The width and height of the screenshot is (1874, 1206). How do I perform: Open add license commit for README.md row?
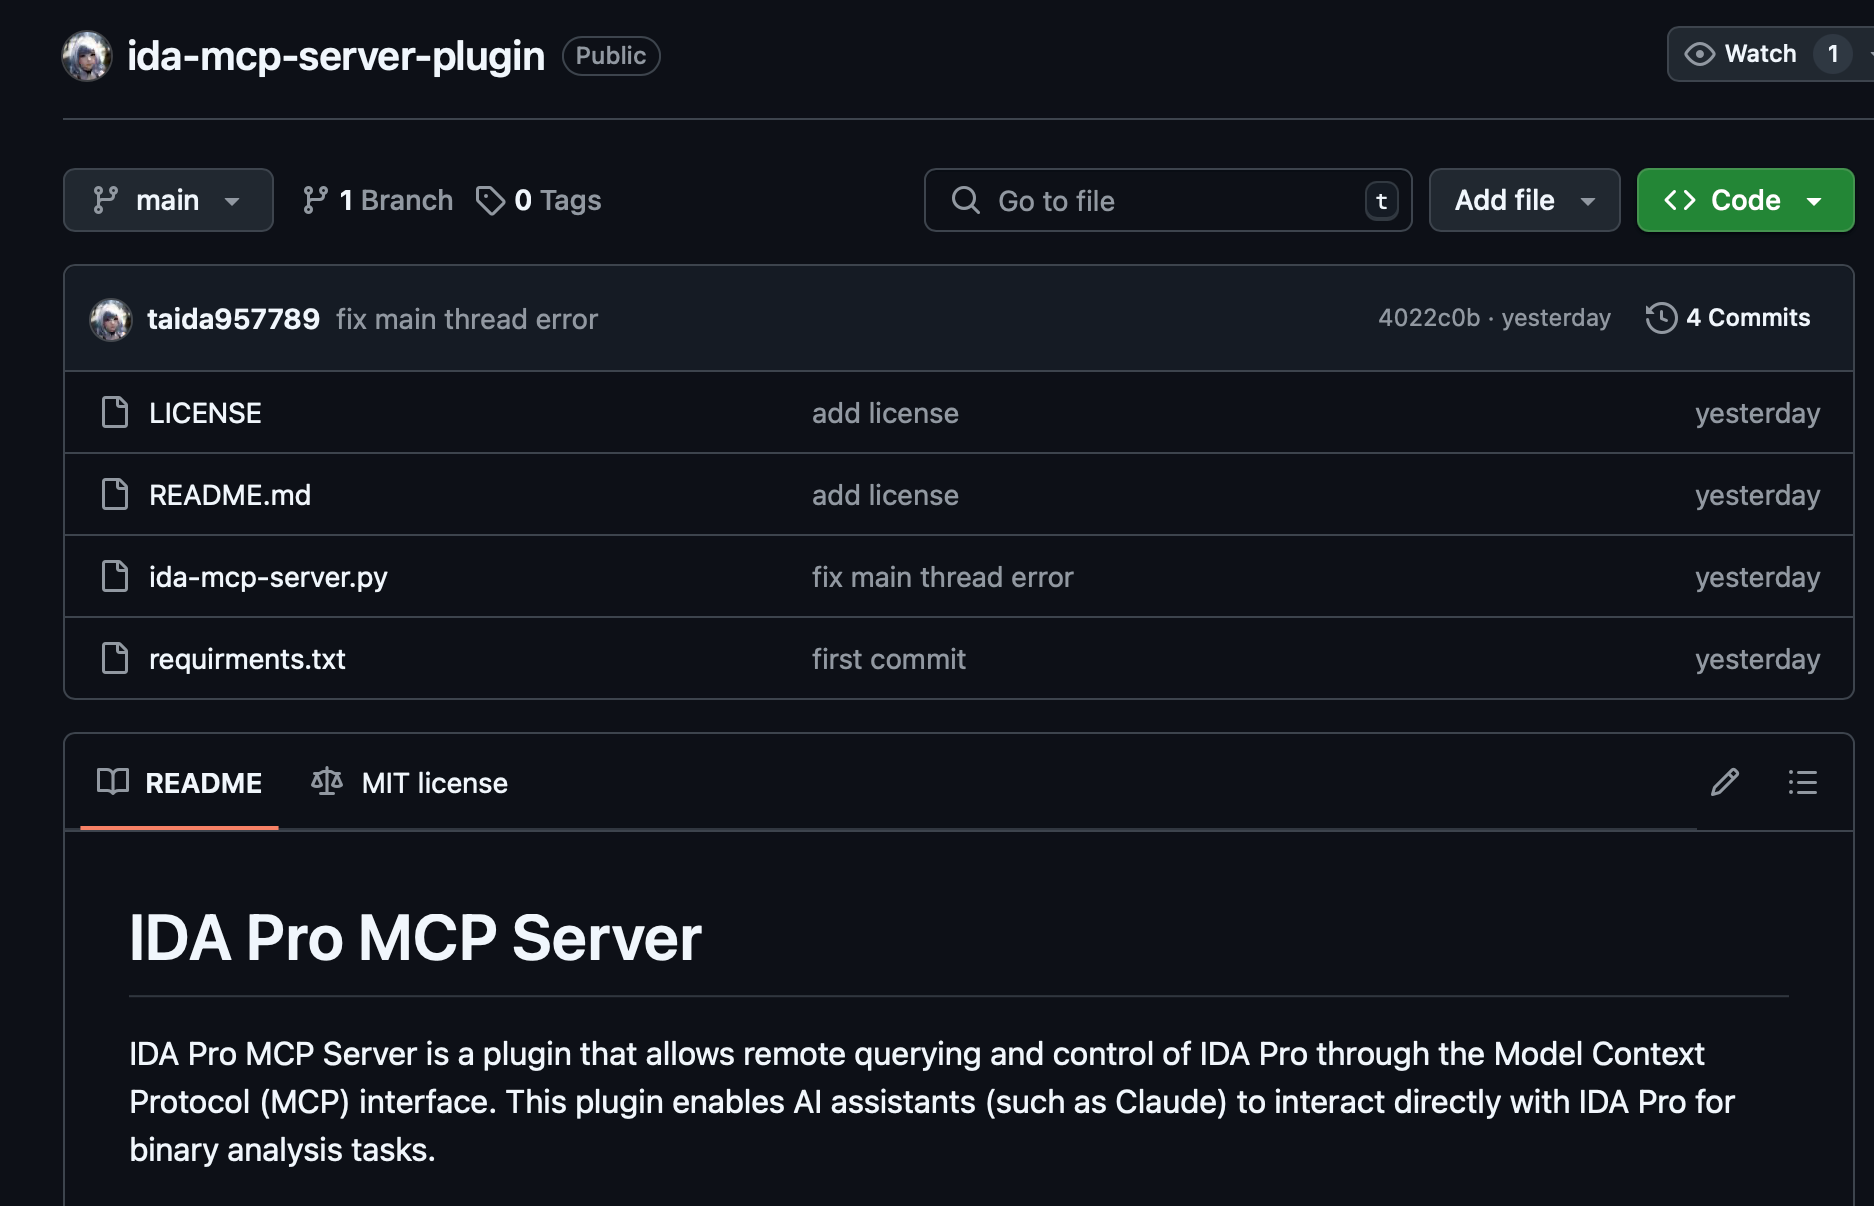885,495
